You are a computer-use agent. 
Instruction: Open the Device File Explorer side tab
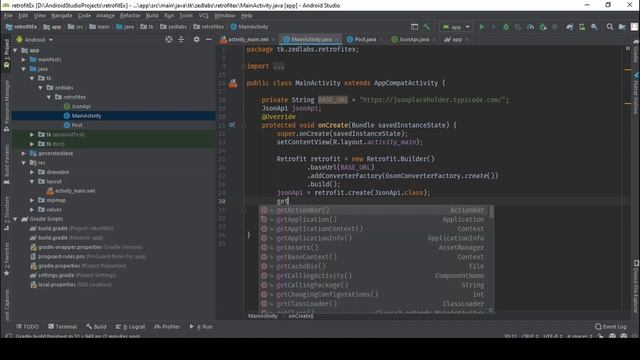point(636,286)
